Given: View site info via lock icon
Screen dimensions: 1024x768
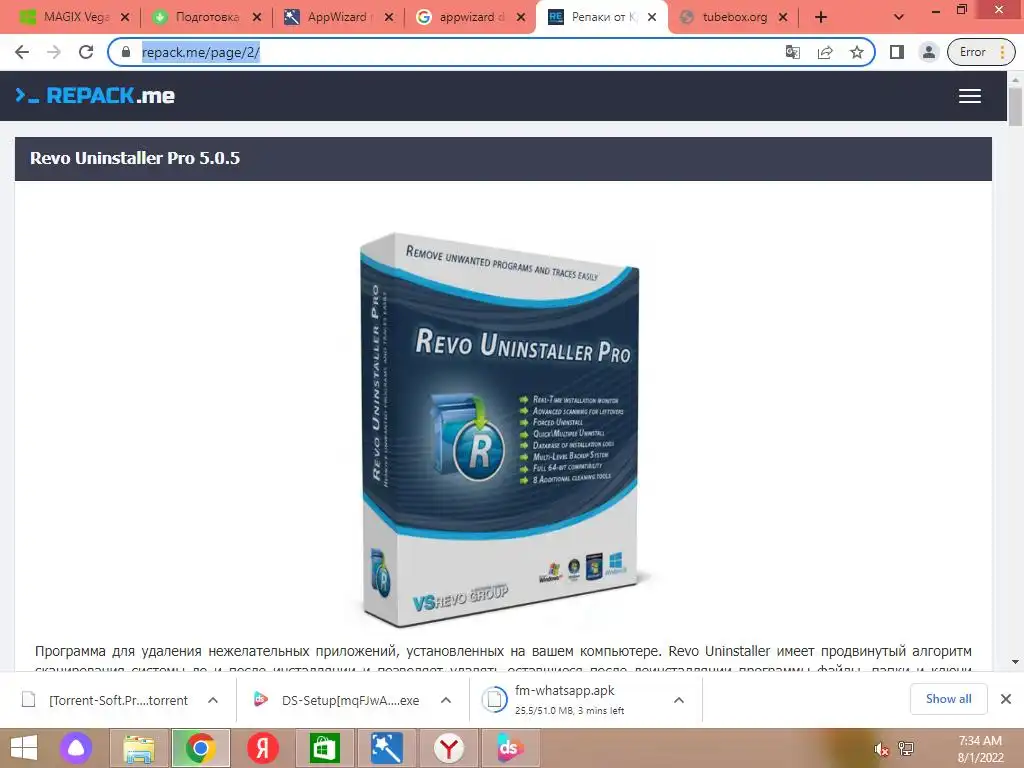Looking at the screenshot, I should (126, 52).
